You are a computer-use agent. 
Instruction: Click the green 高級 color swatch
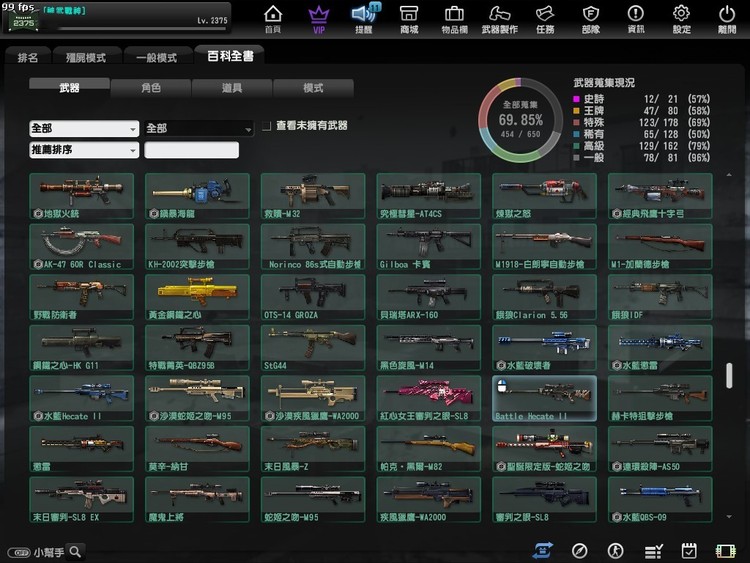coord(576,146)
